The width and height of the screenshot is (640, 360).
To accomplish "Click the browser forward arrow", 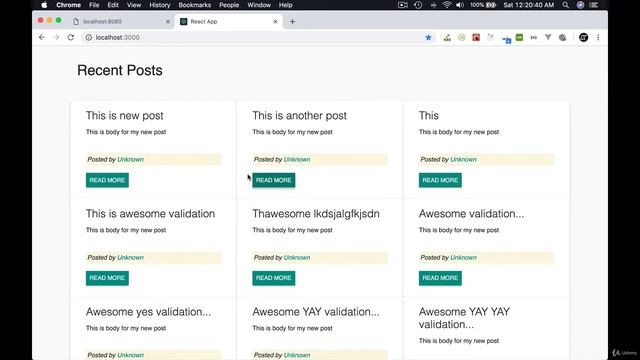I will pos(56,37).
